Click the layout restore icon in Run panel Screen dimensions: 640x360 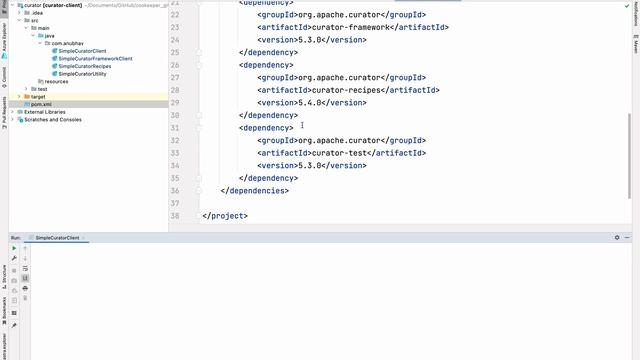click(14, 313)
